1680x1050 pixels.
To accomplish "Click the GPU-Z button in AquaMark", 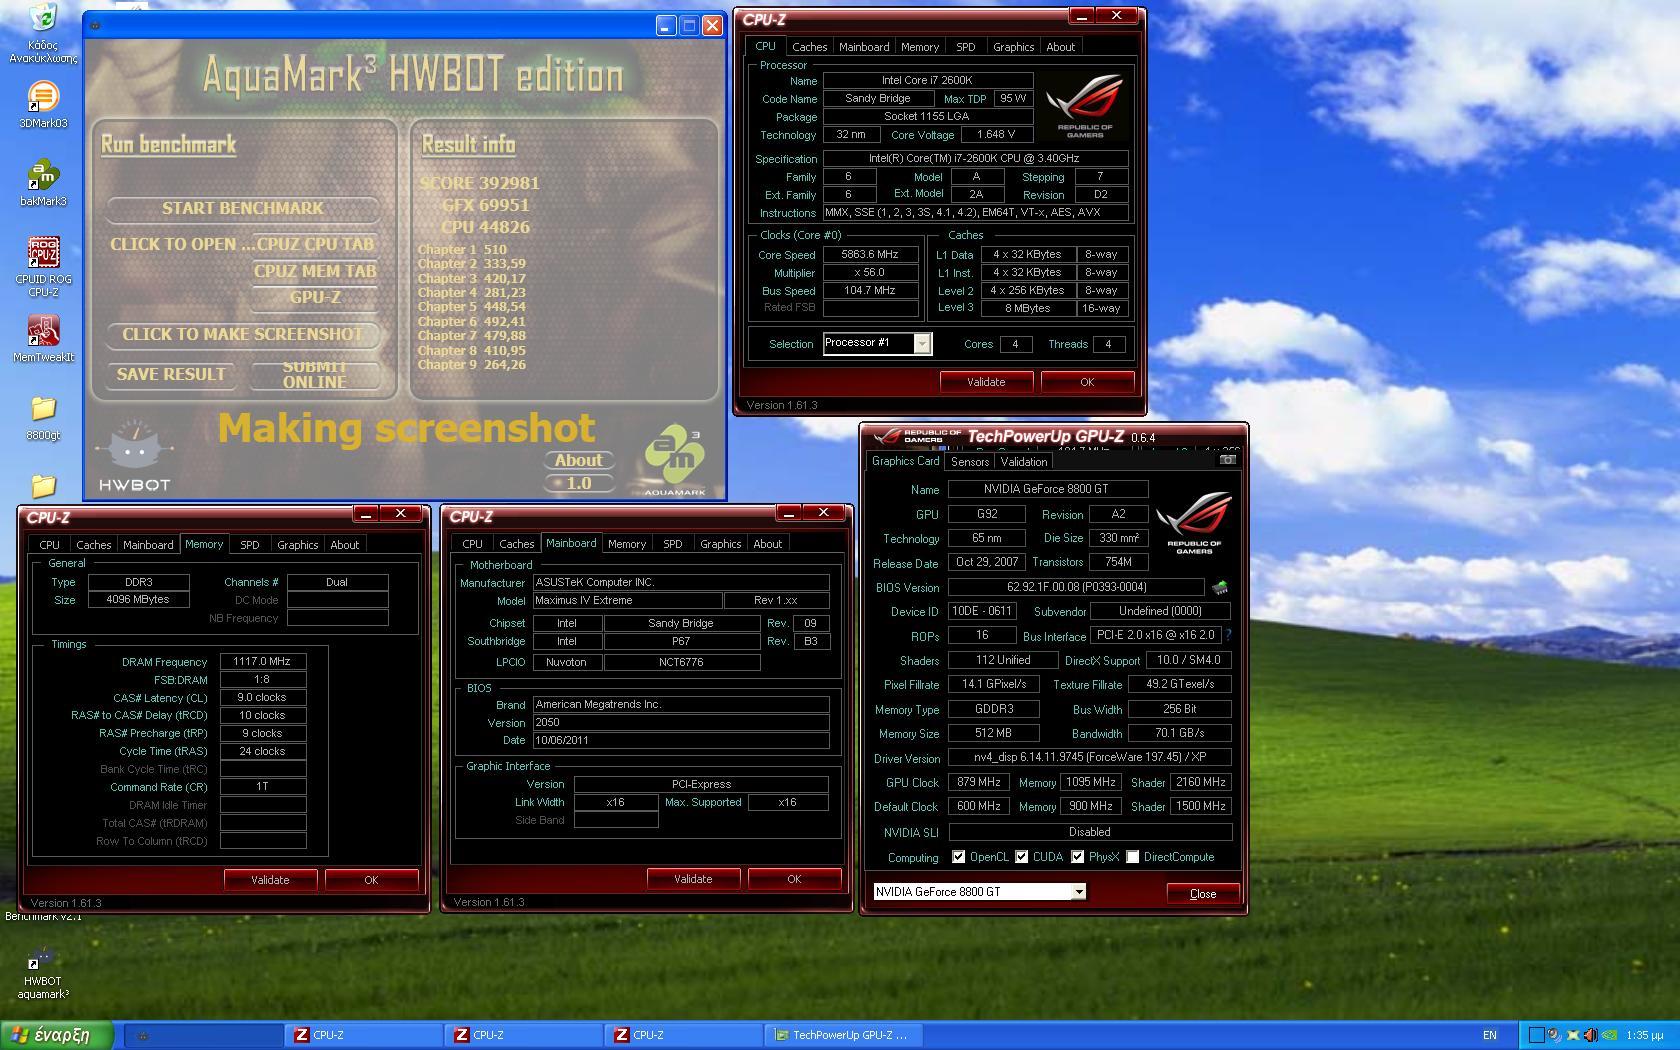I will click(x=314, y=297).
